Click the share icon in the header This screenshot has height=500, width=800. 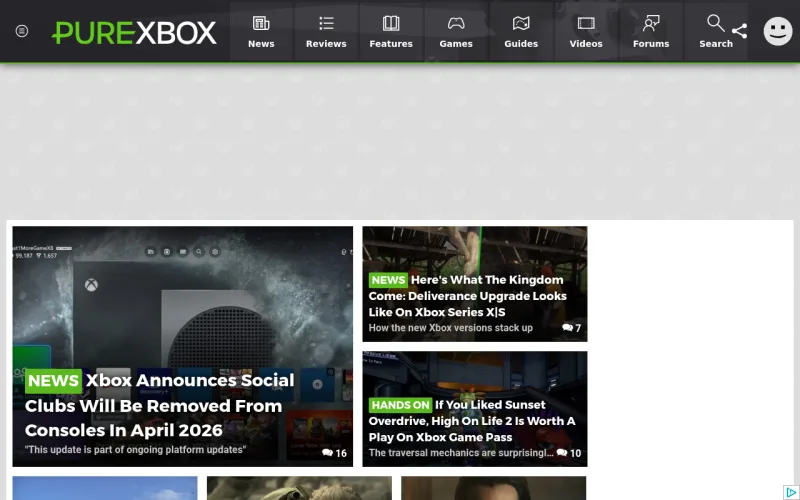coord(739,31)
